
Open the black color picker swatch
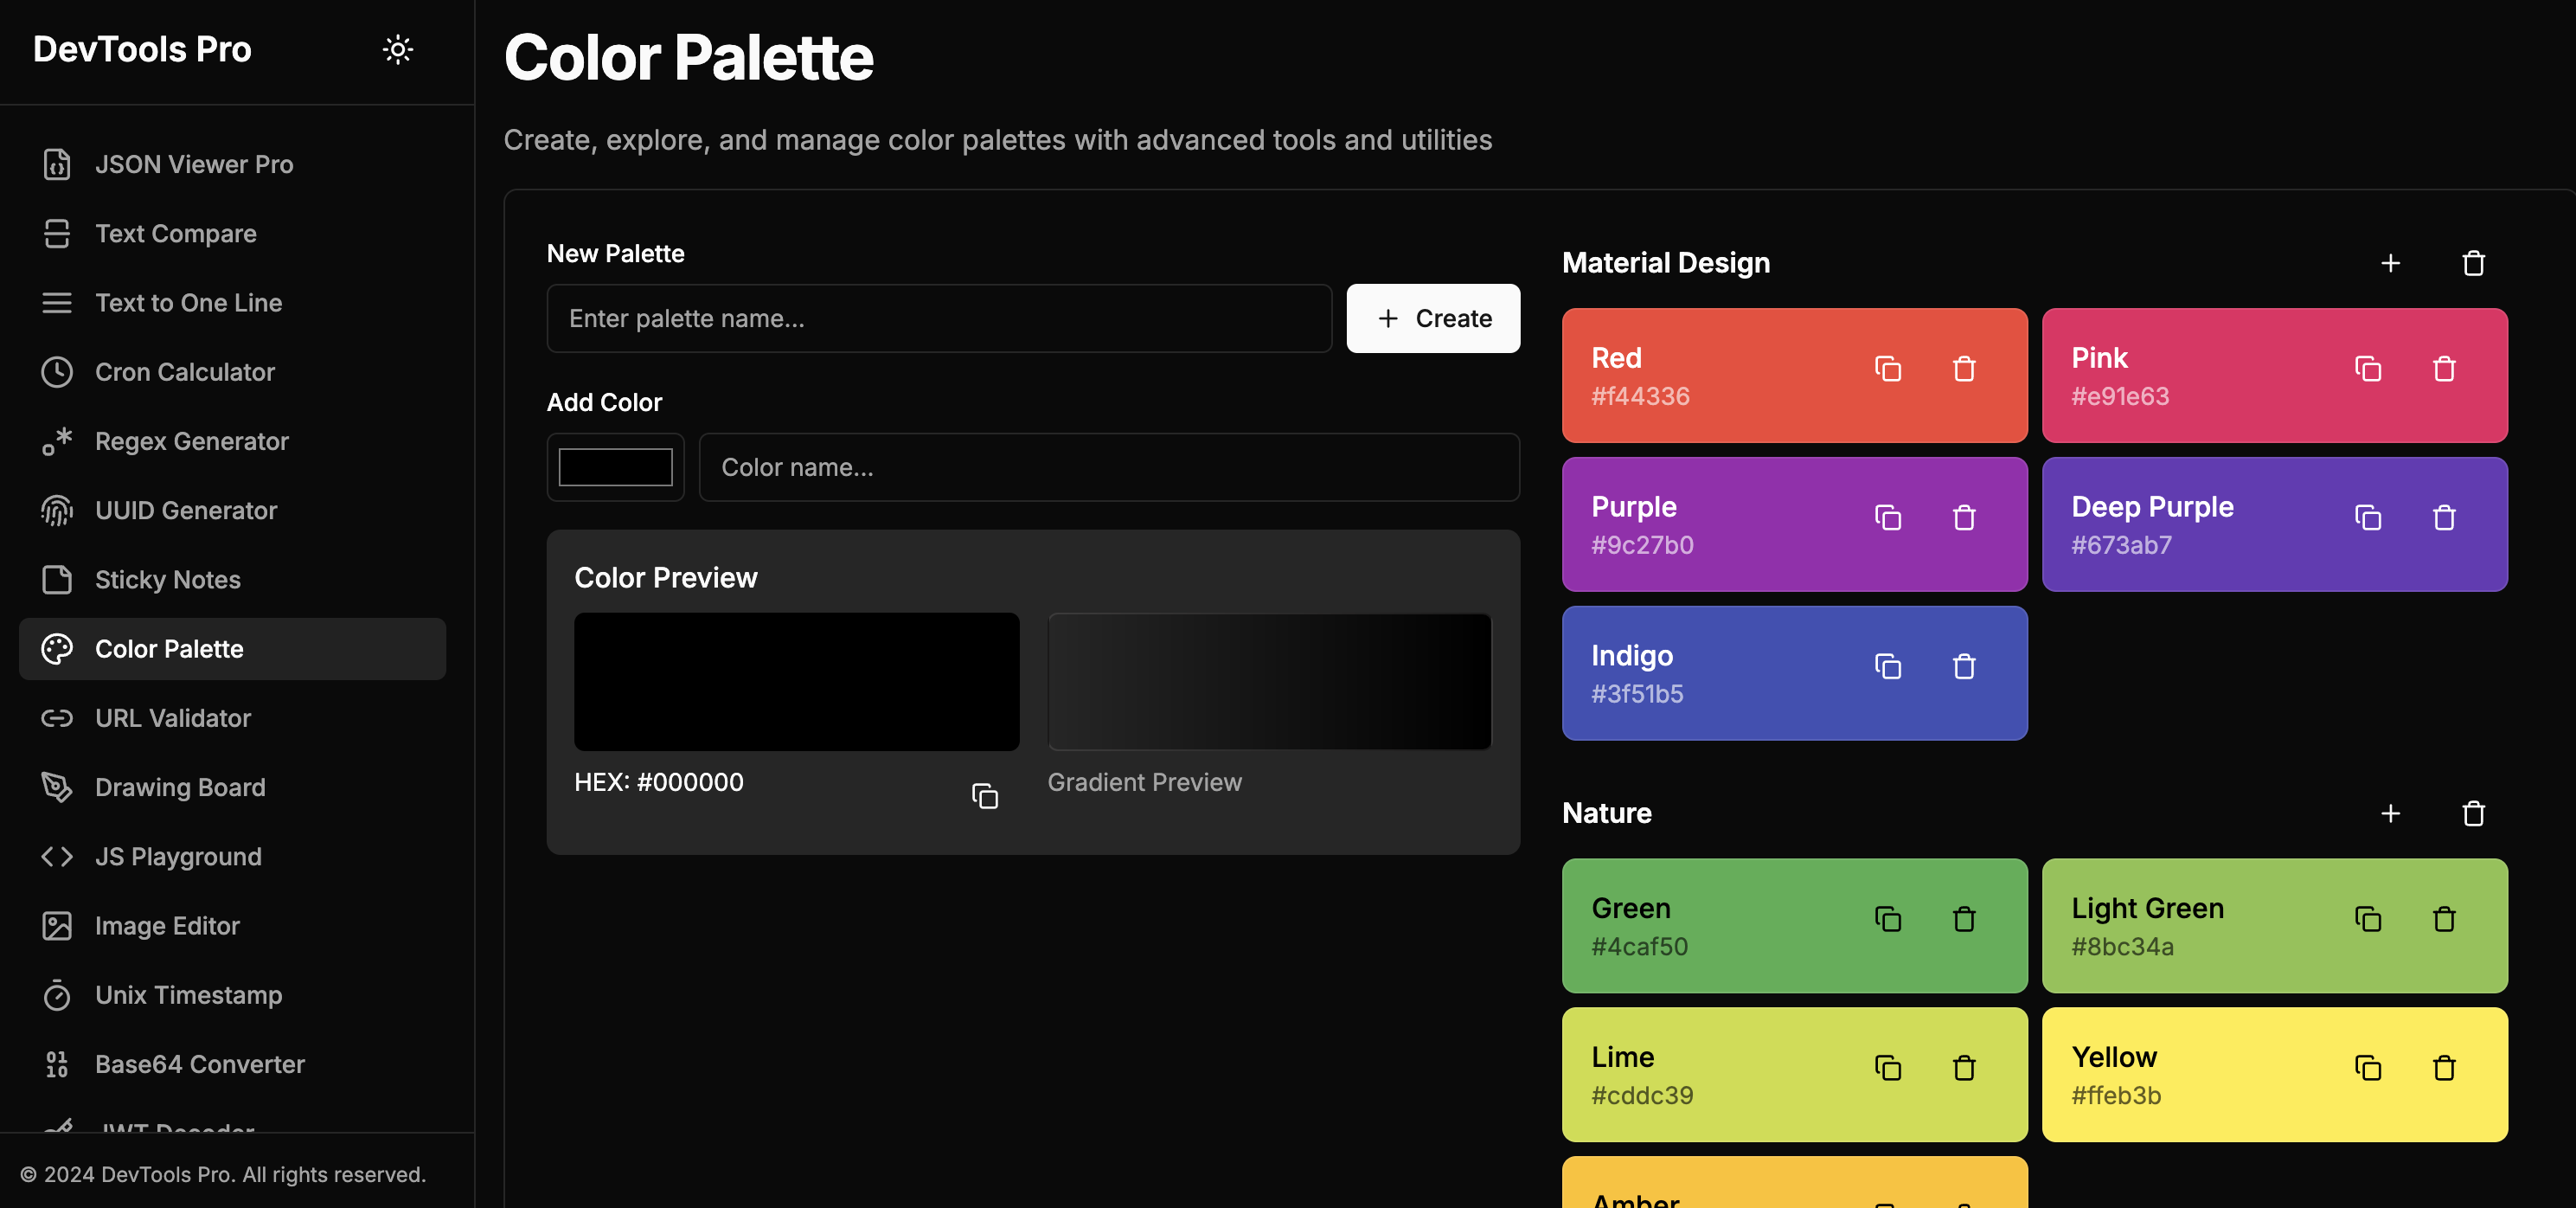coord(615,467)
